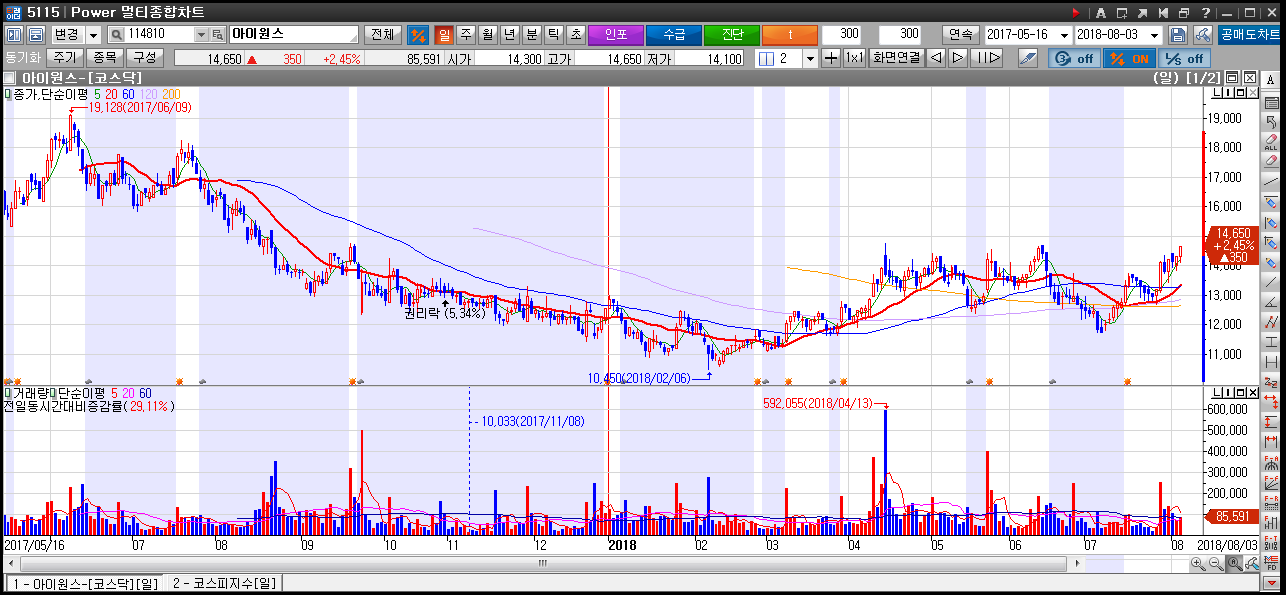
Task: Click the add chart plus icon
Action: click(831, 58)
